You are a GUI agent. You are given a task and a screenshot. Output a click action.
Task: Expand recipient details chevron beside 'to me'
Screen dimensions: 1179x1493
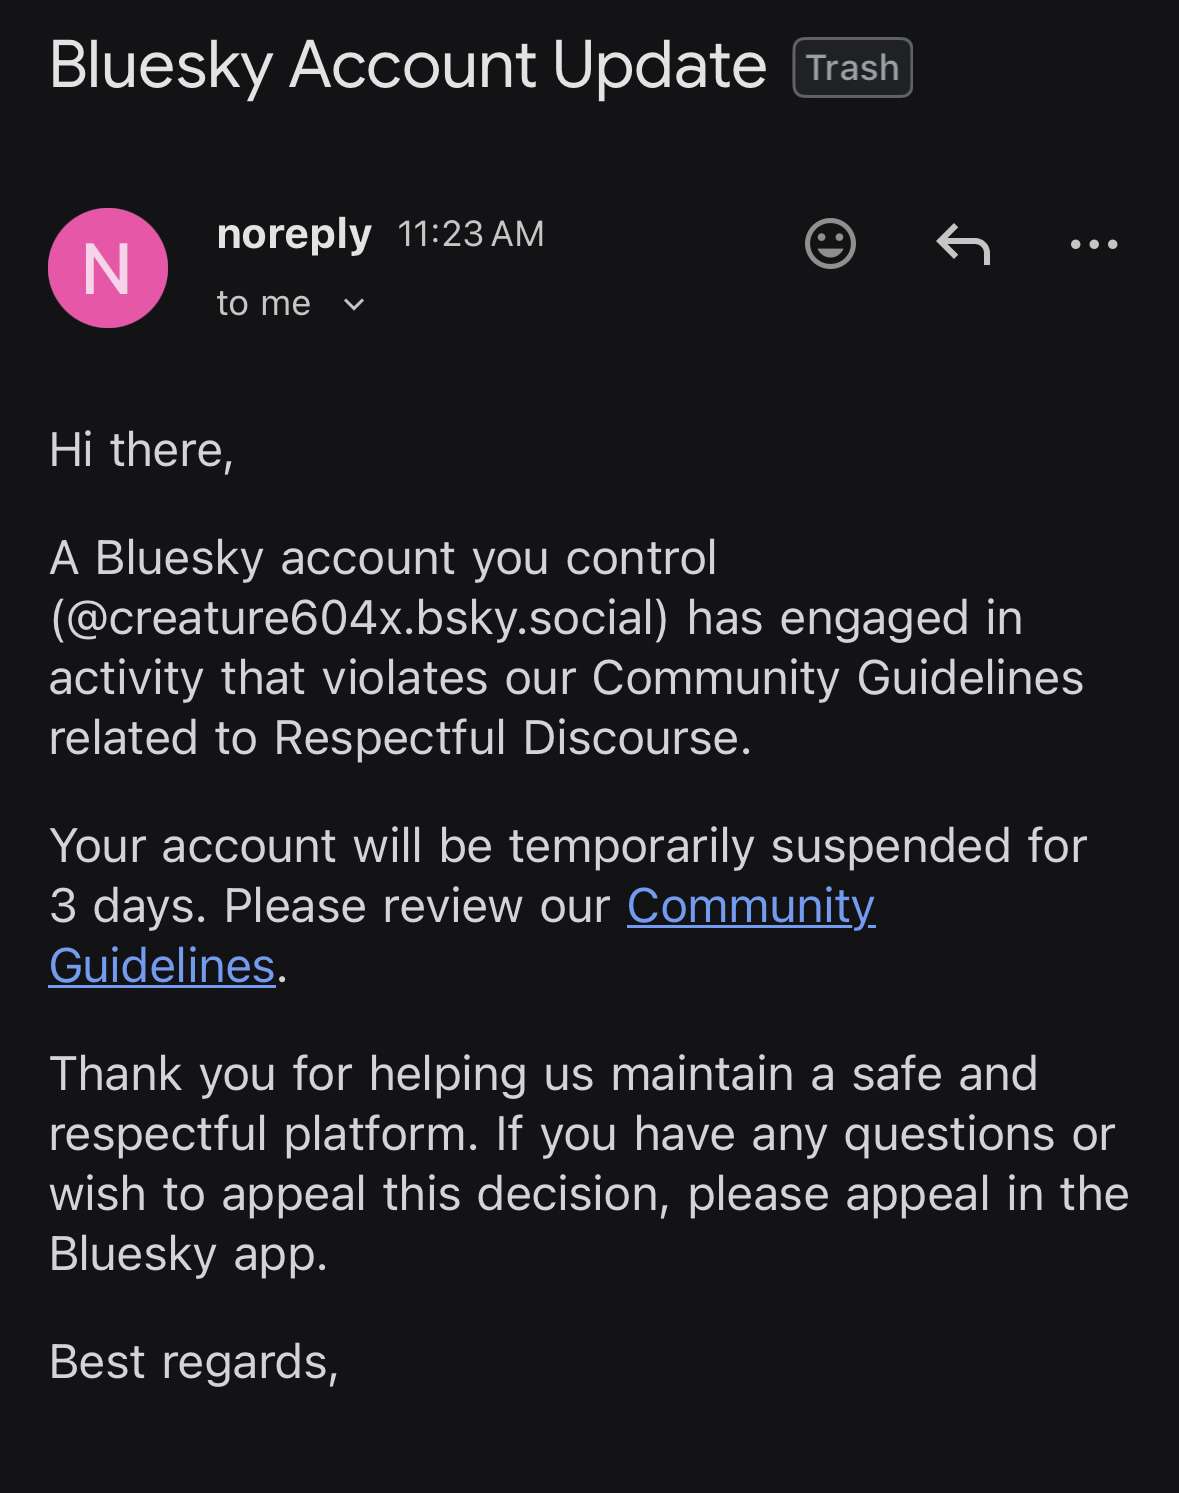click(354, 304)
